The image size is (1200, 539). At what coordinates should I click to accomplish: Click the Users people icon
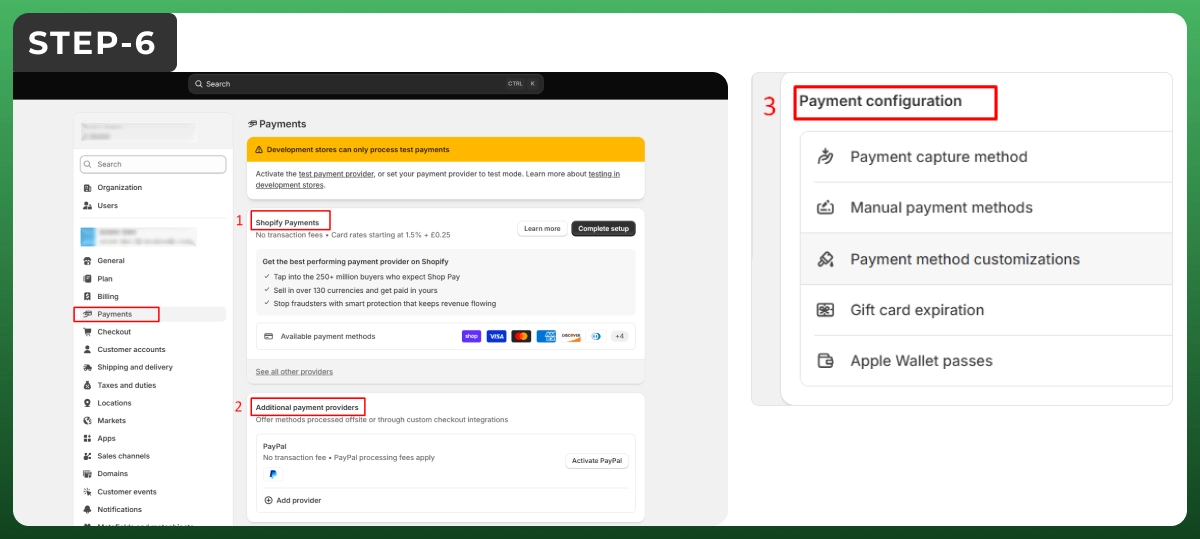tap(88, 206)
